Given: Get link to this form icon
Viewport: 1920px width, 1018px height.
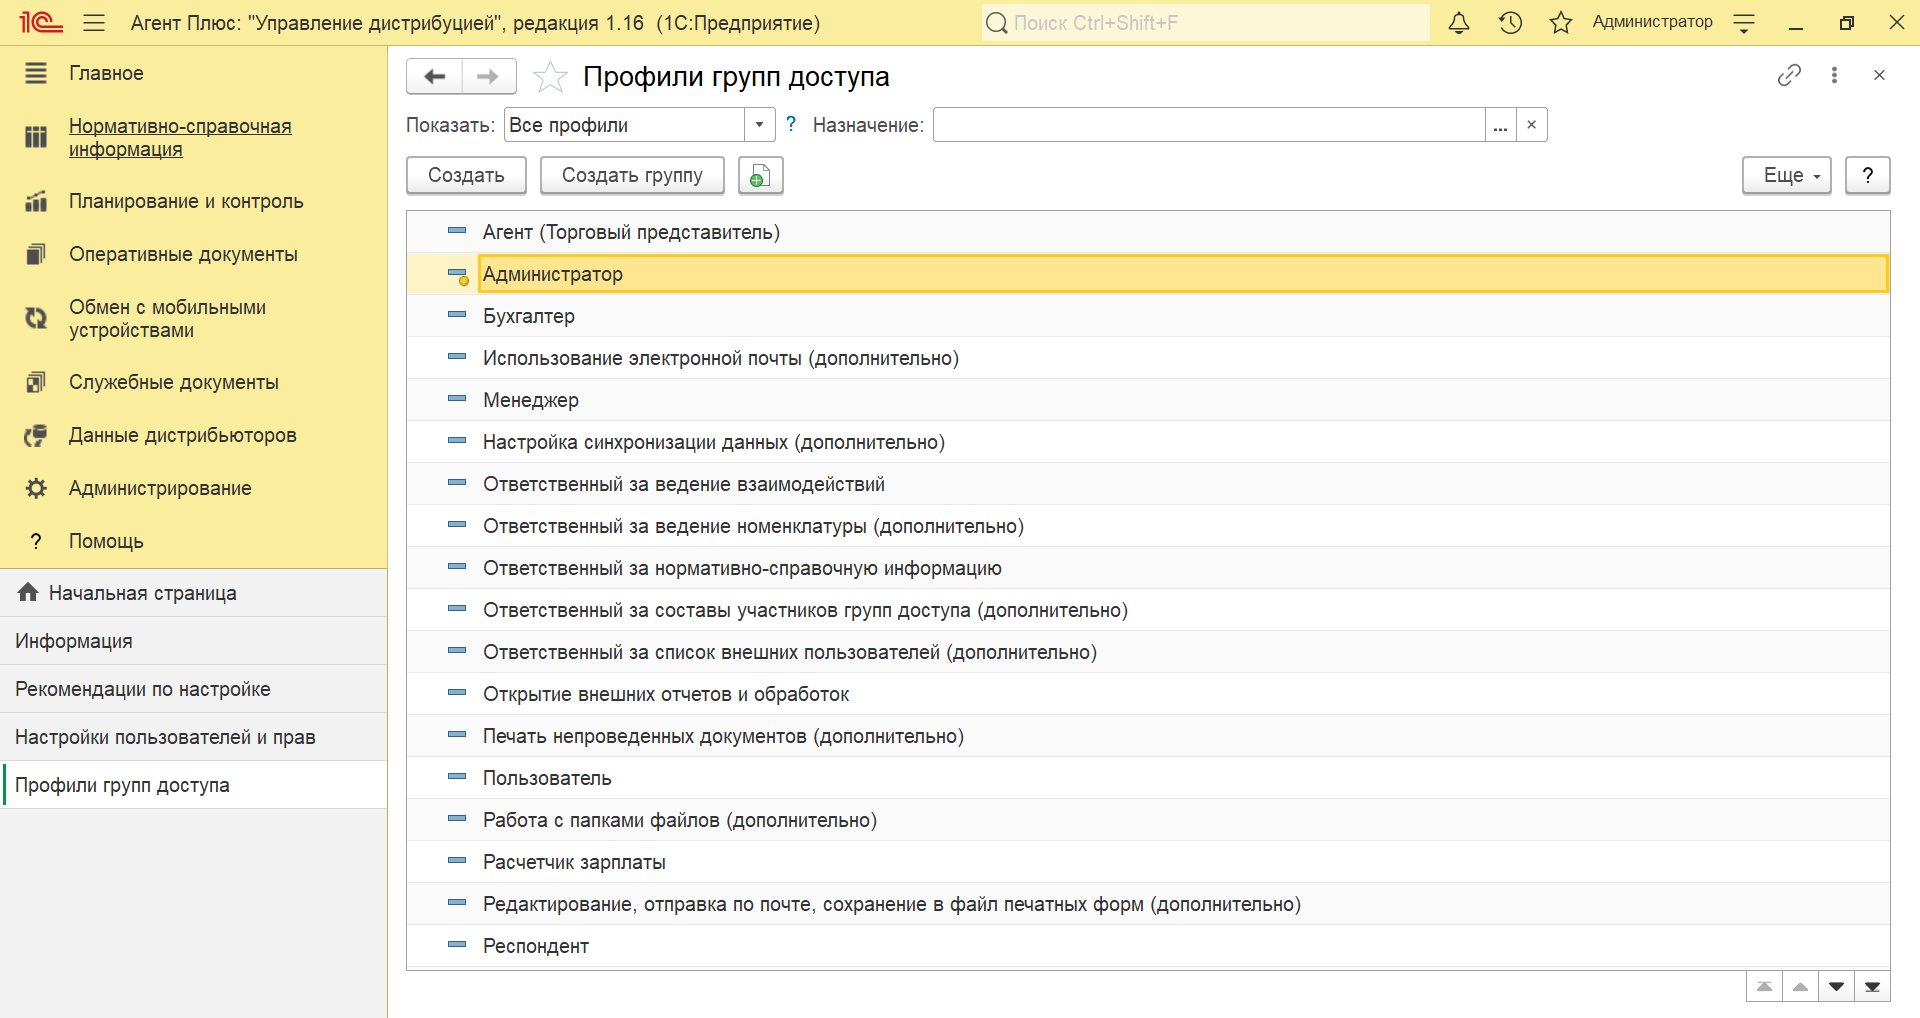Looking at the screenshot, I should 1789,75.
